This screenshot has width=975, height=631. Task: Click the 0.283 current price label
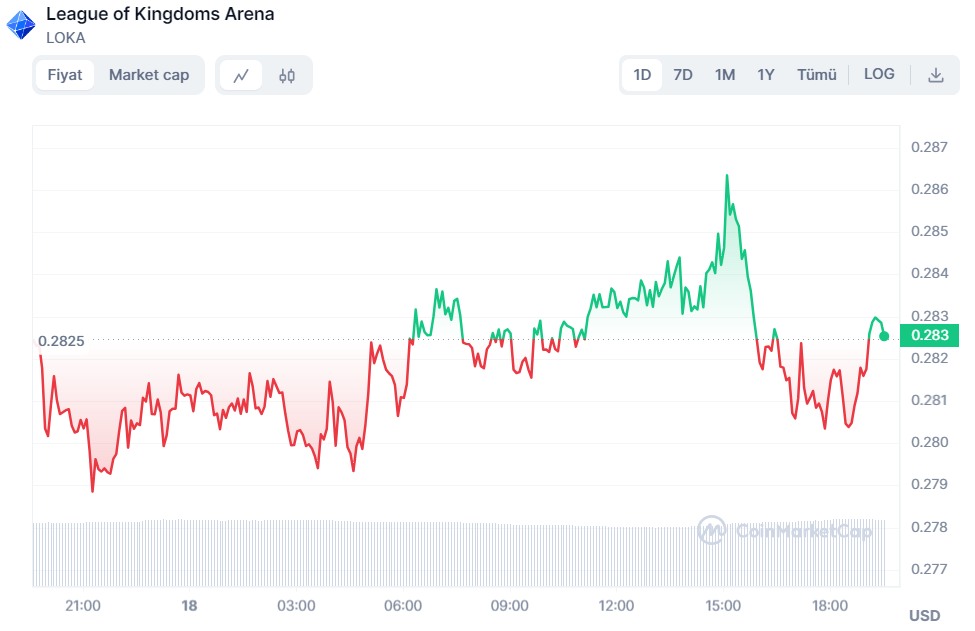click(x=929, y=335)
